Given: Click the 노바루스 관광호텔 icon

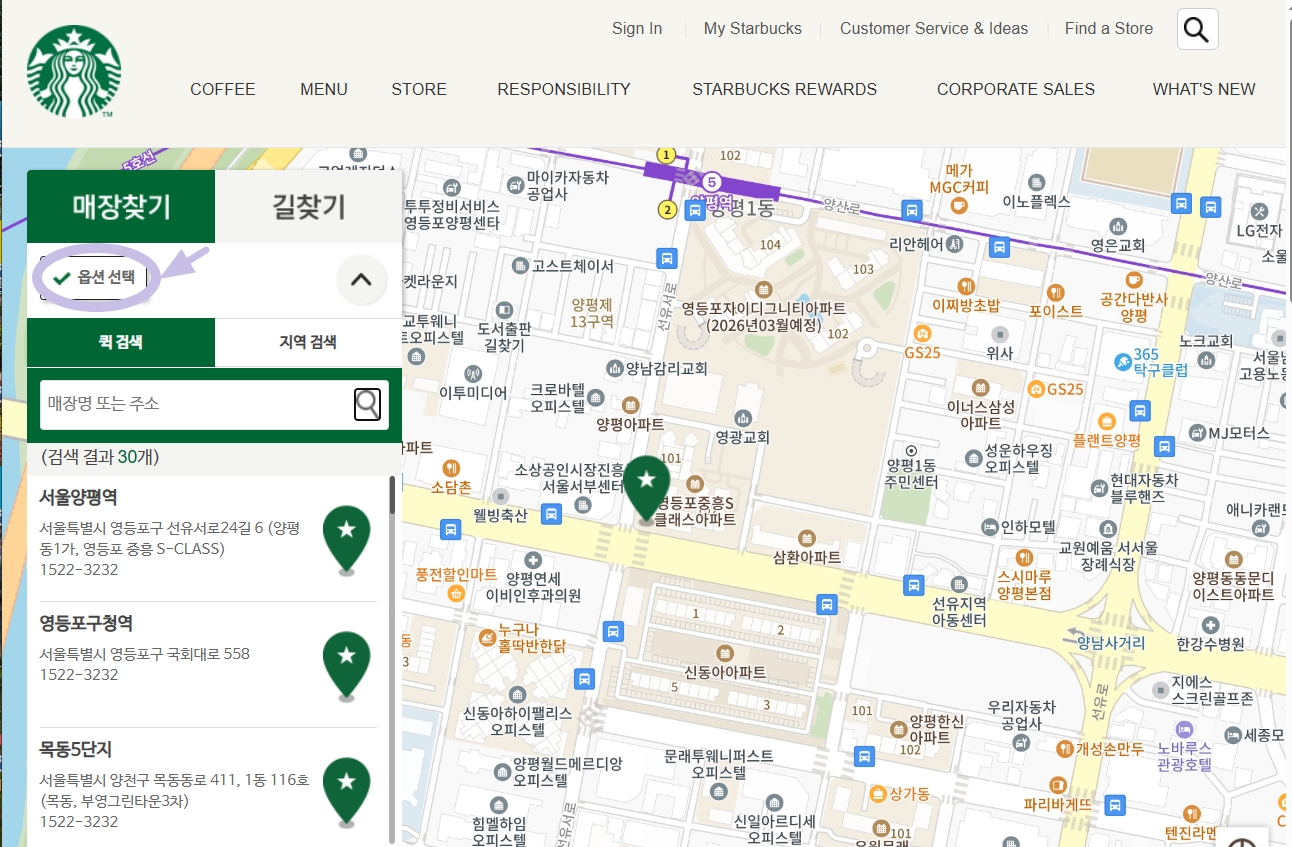Looking at the screenshot, I should click(x=1184, y=729).
